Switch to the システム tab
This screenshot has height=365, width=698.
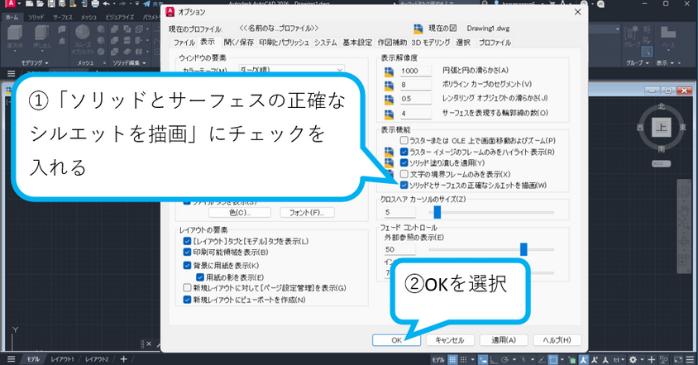(325, 42)
